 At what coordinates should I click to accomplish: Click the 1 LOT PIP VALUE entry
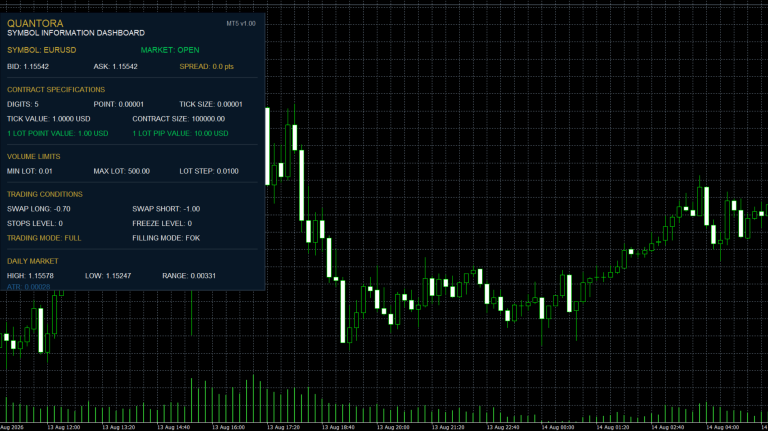click(x=180, y=133)
